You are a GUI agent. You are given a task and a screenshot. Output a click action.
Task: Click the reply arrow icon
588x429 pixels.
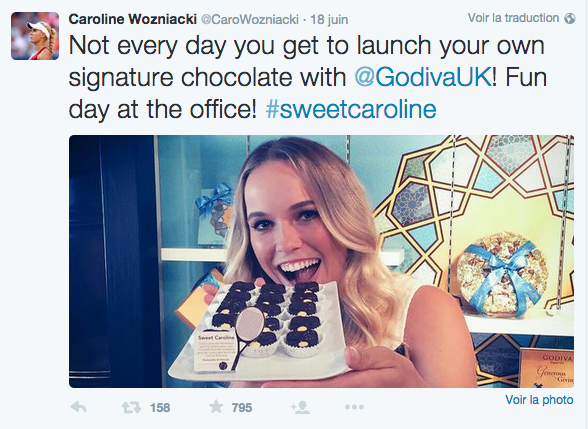pos(79,407)
